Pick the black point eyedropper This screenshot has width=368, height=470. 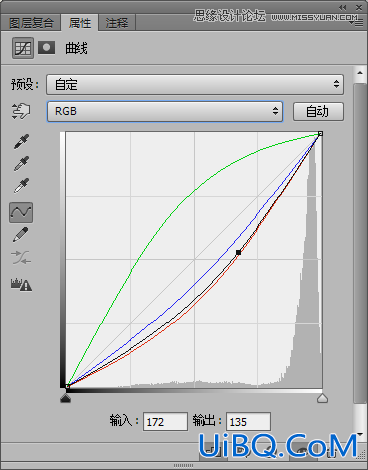pyautogui.click(x=21, y=141)
